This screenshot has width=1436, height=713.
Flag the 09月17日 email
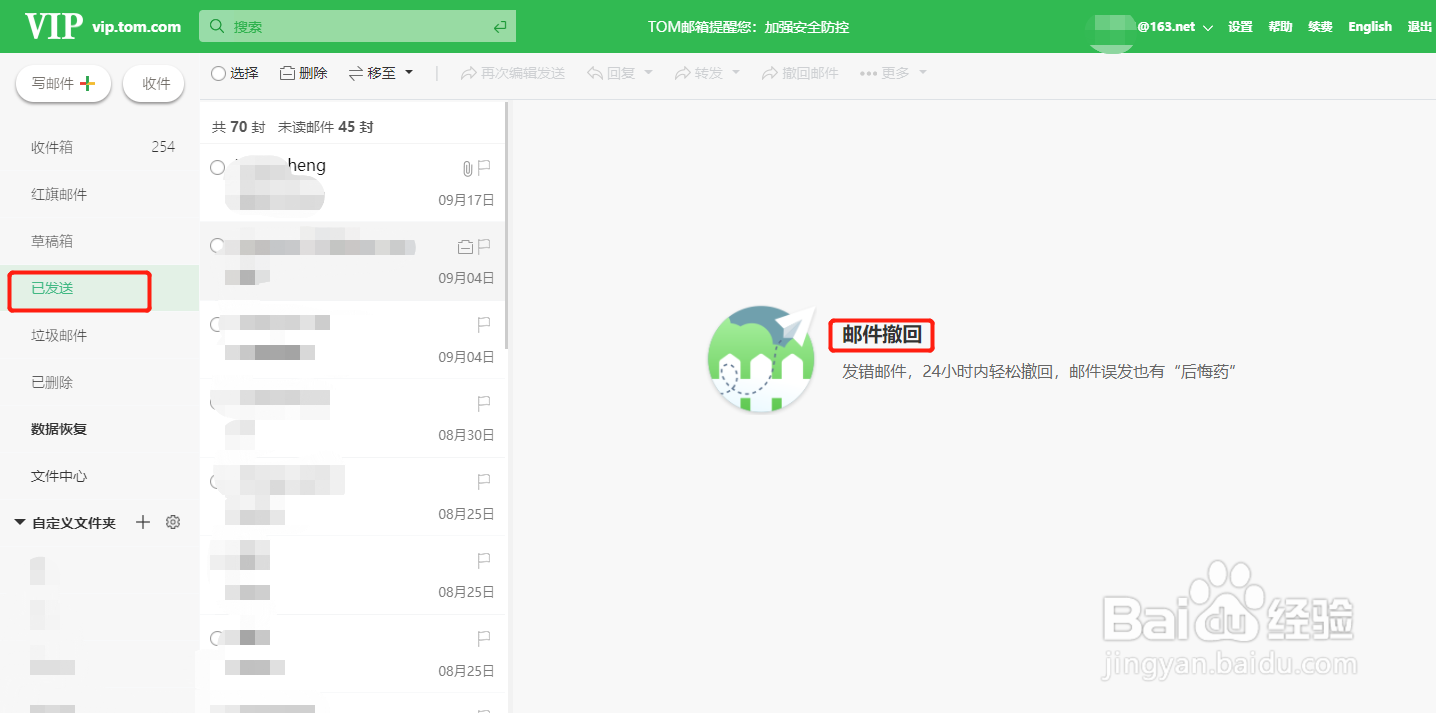click(x=484, y=167)
